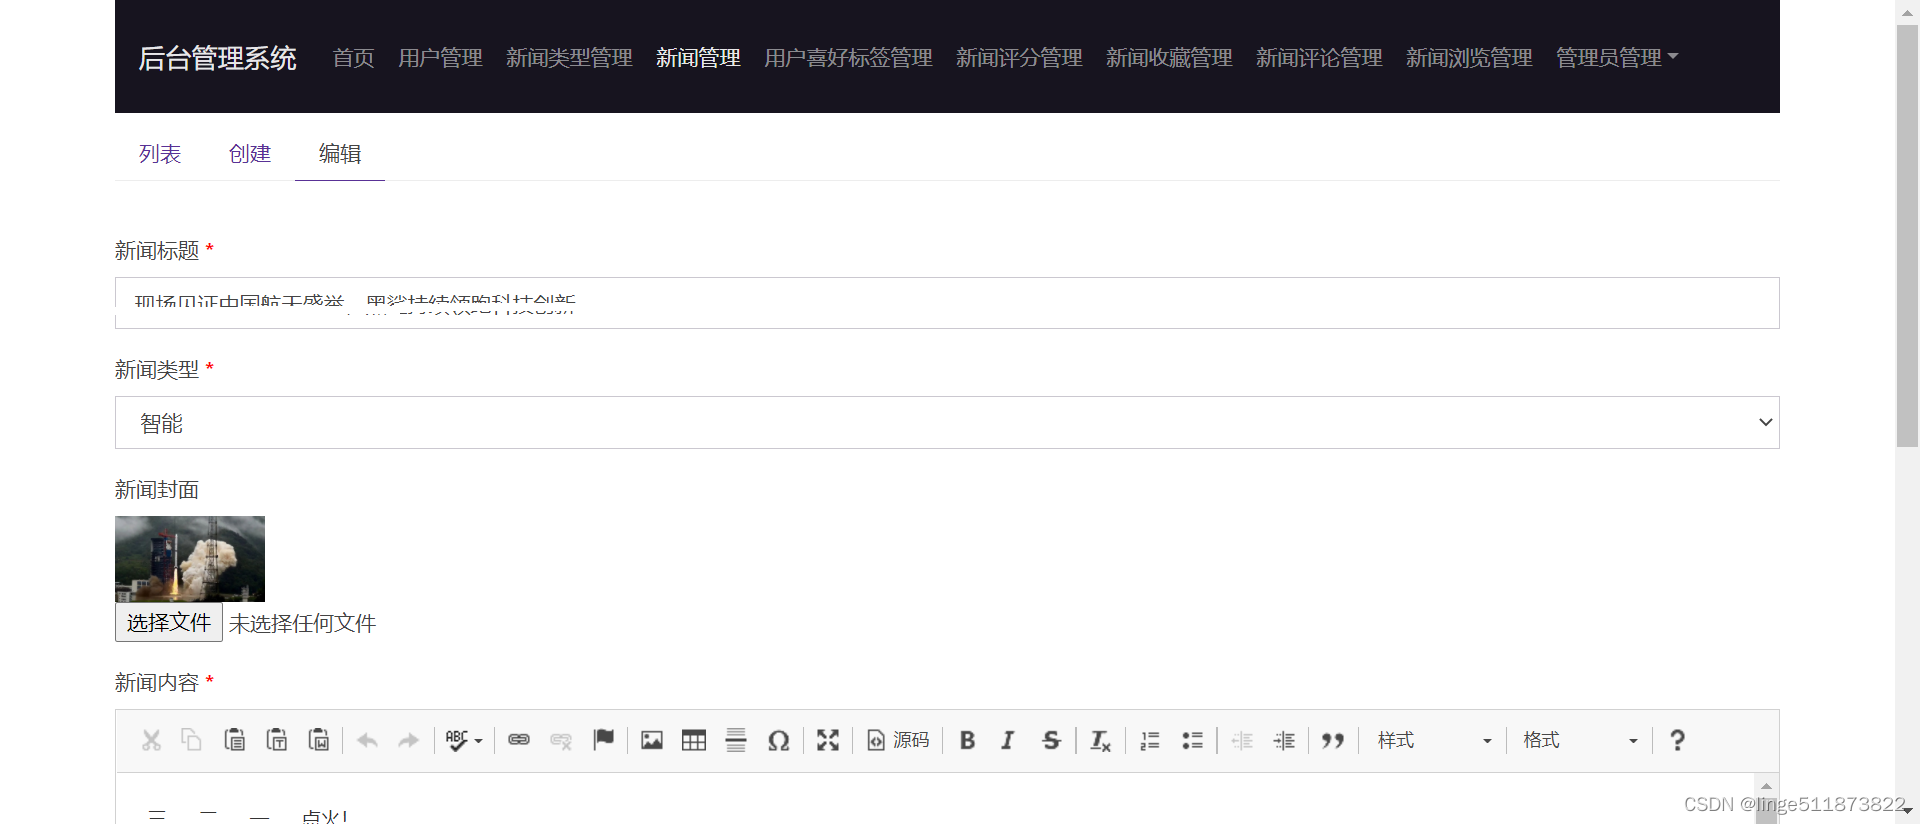This screenshot has width=1920, height=824.
Task: Open 新闻评分管理 in navigation bar
Action: [x=1019, y=58]
